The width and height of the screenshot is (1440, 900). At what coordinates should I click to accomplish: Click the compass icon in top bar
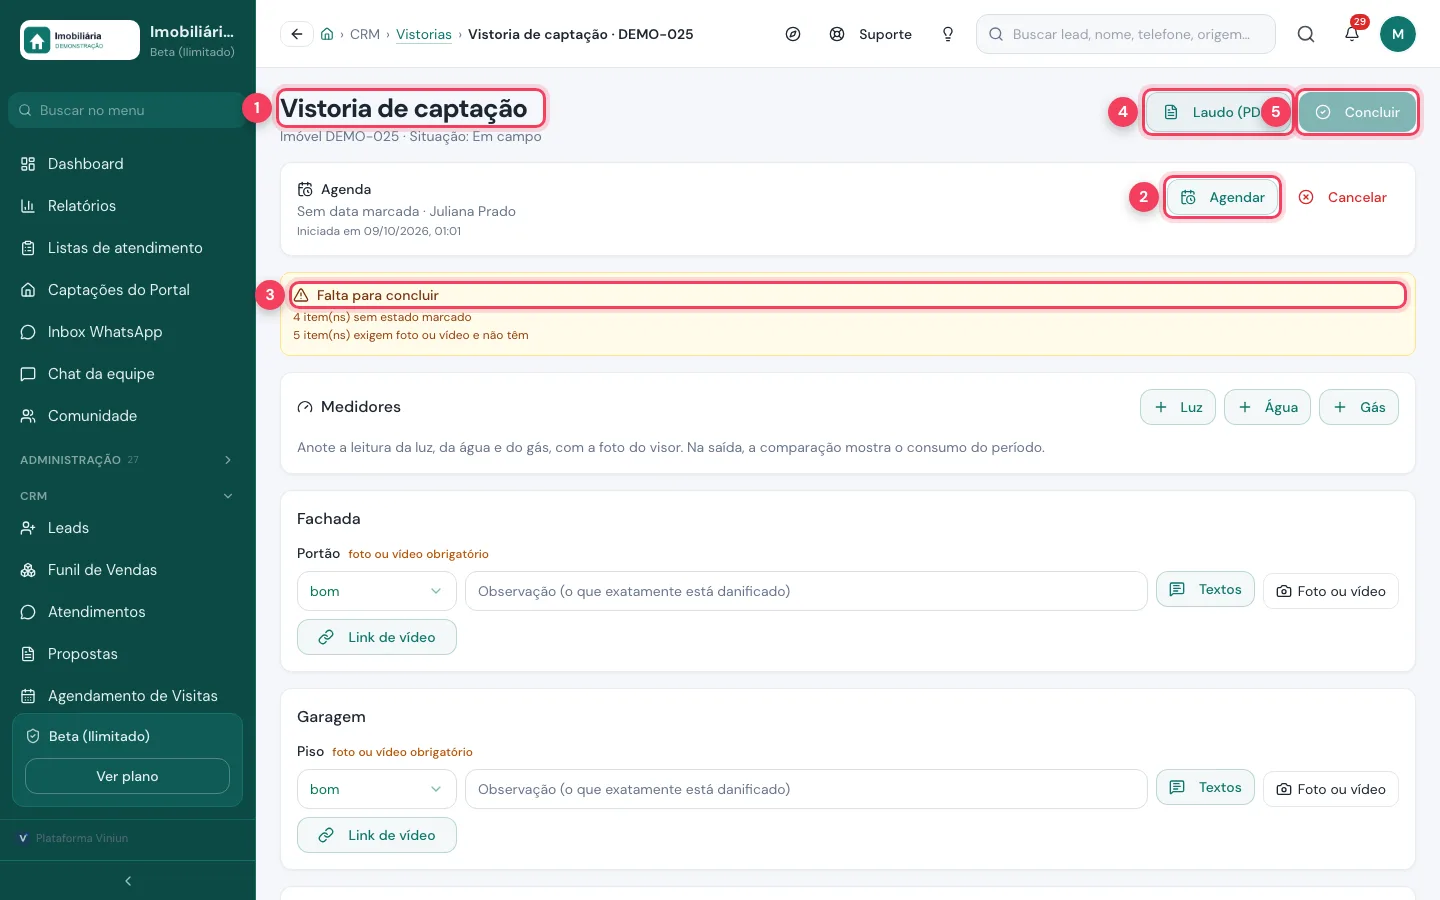[x=793, y=34]
